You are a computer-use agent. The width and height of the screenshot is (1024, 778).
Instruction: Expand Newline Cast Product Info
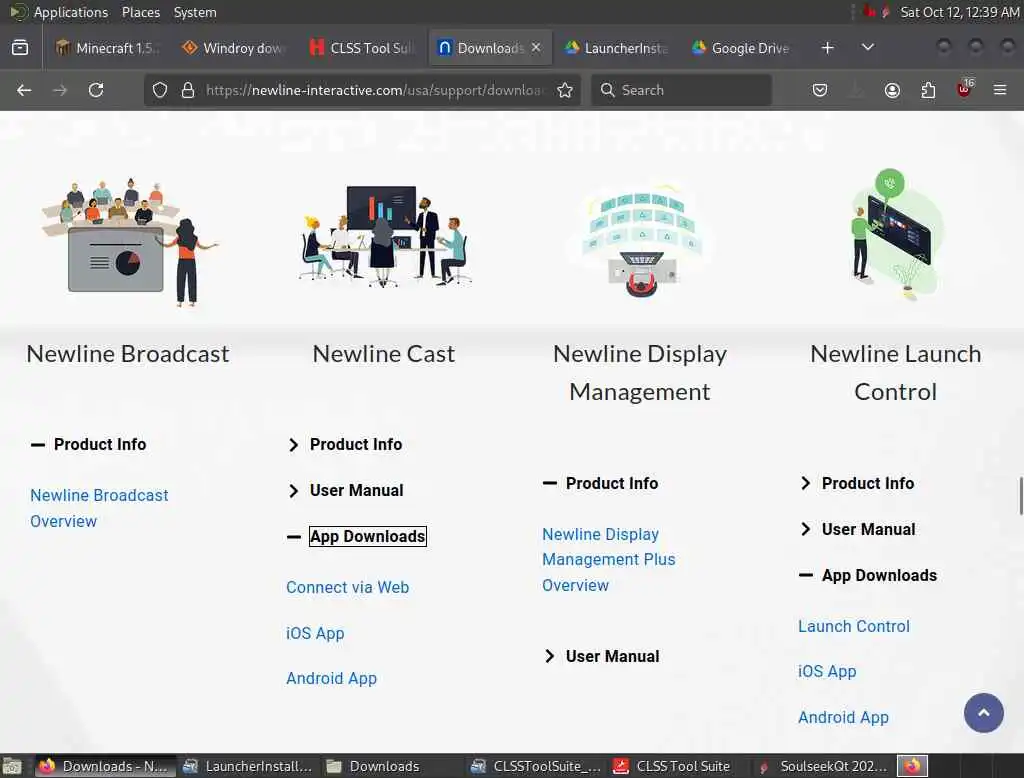click(345, 445)
